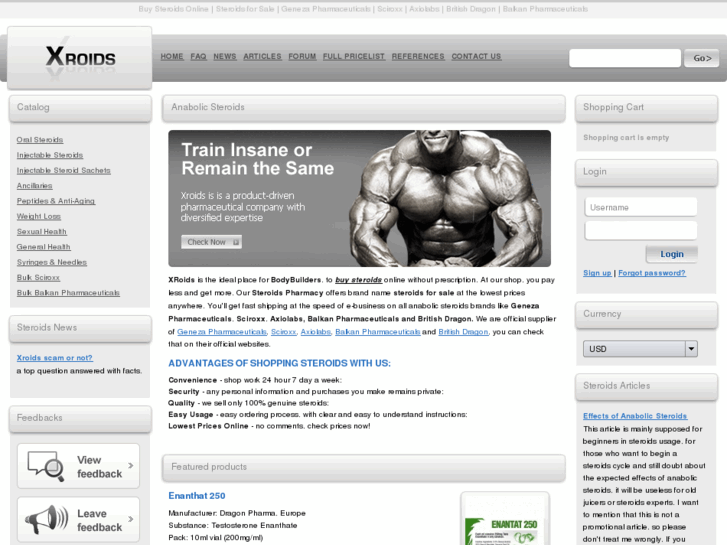Image resolution: width=727 pixels, height=545 pixels.
Task: Open CONTACT US page
Action: click(476, 57)
